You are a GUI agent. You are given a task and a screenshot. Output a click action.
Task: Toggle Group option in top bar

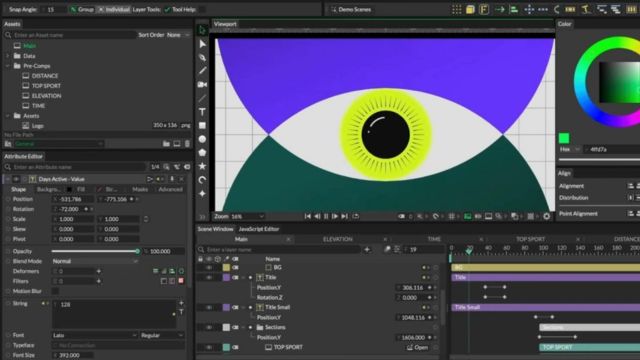click(x=82, y=9)
